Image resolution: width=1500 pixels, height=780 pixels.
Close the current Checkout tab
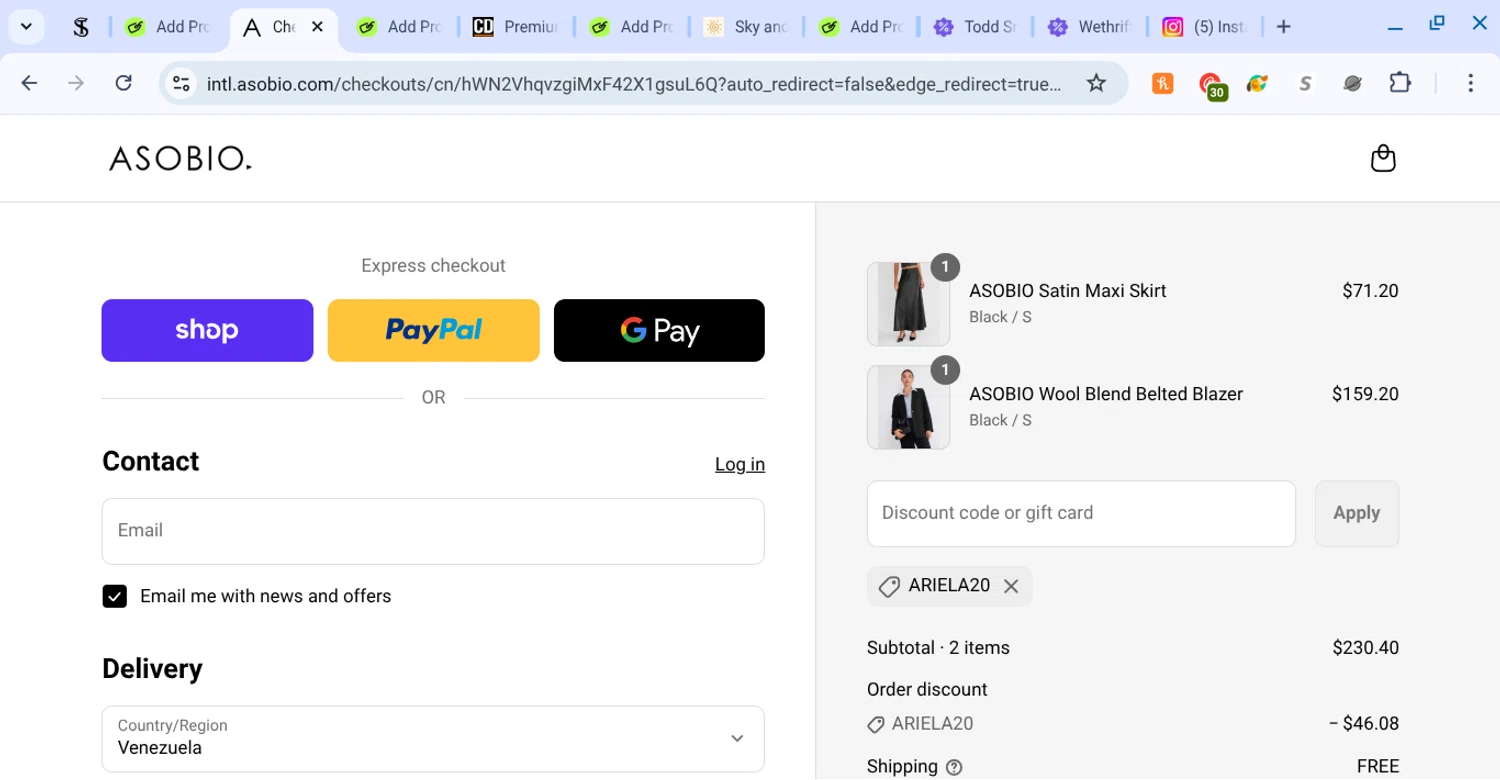pos(317,27)
